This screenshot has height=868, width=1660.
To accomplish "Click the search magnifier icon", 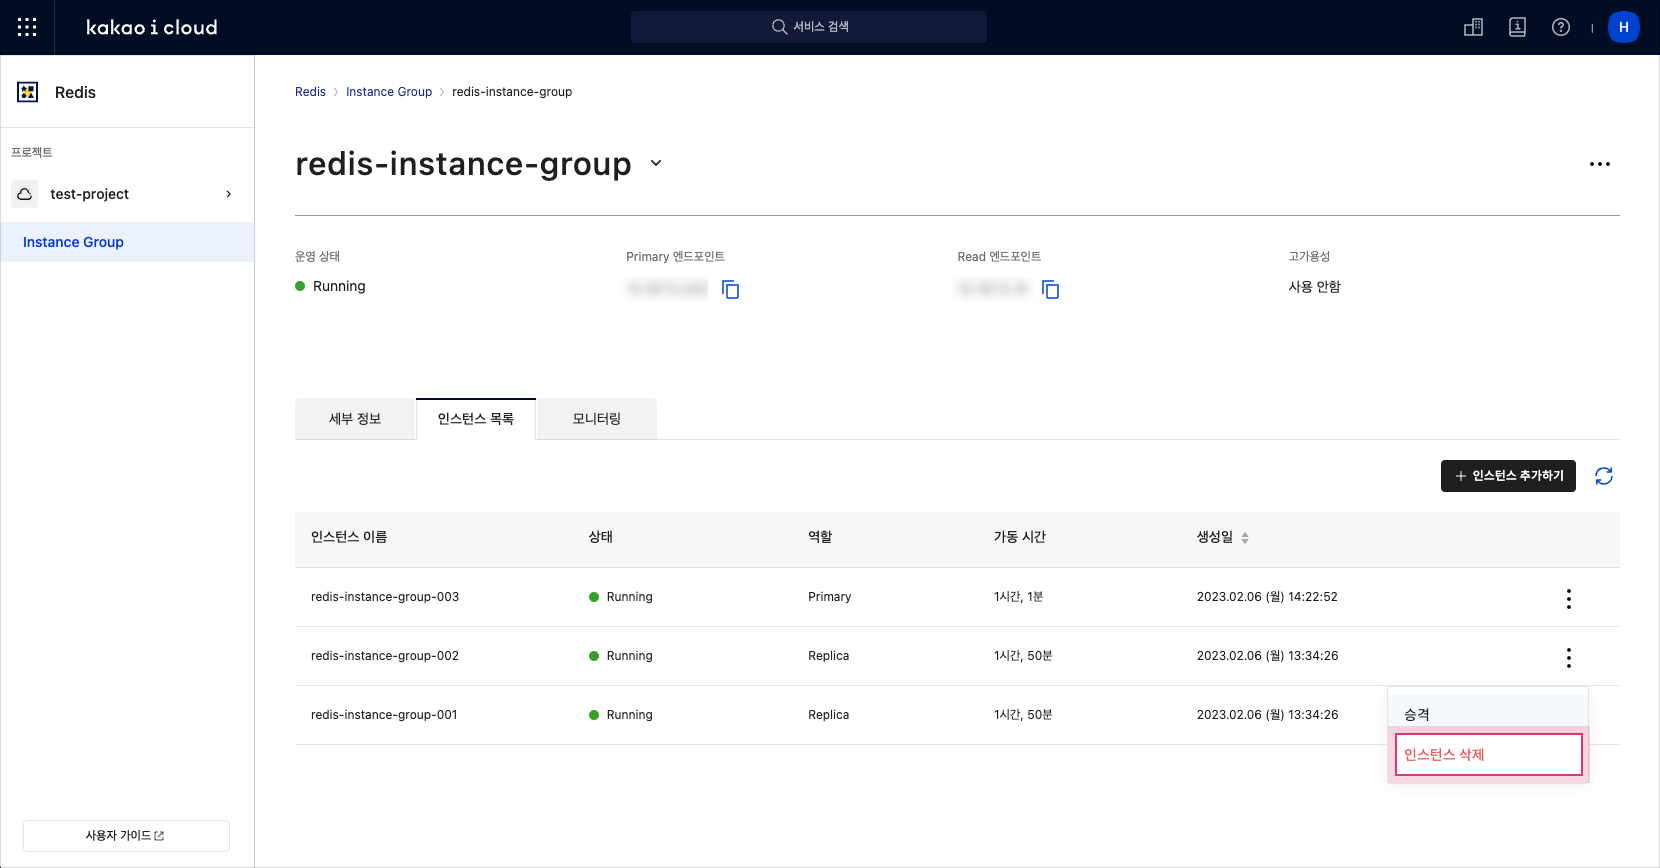I will (x=779, y=27).
